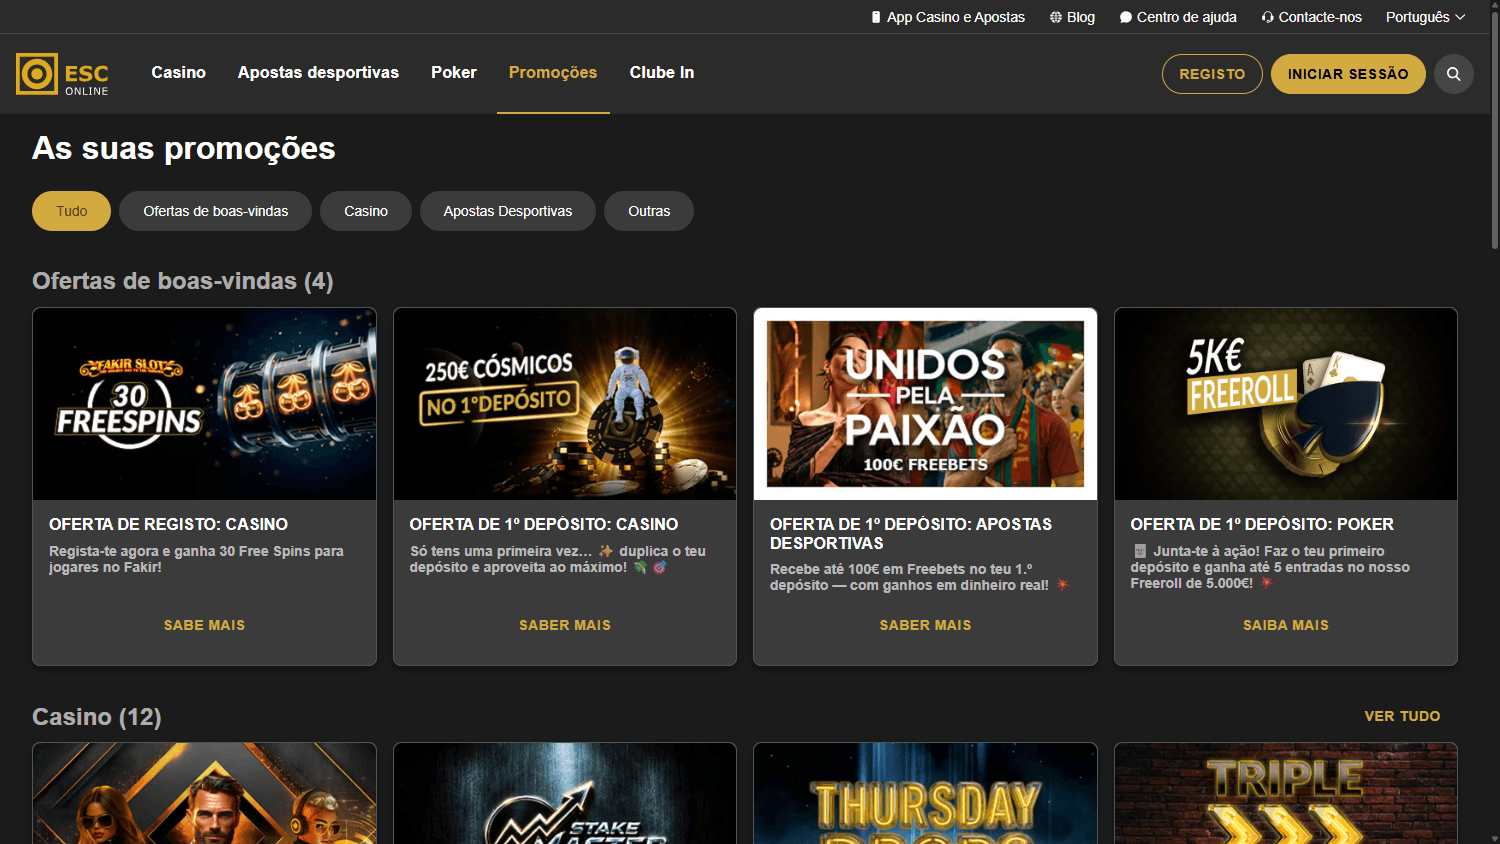
Task: Open the Casino navigation menu
Action: [179, 72]
